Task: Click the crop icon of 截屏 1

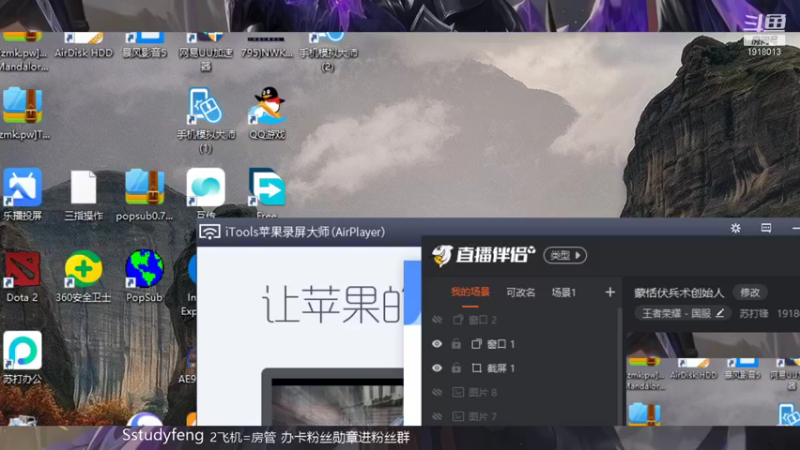Action: point(476,368)
